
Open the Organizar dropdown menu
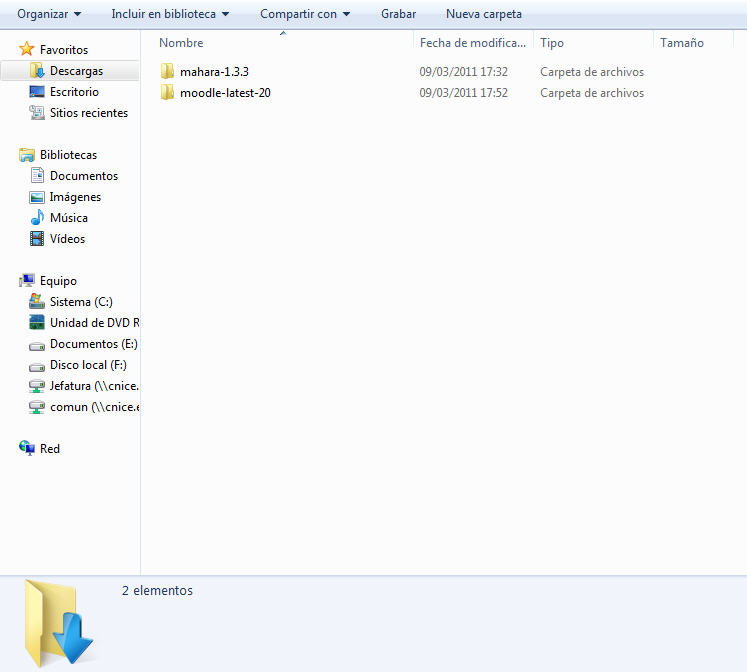(x=49, y=14)
